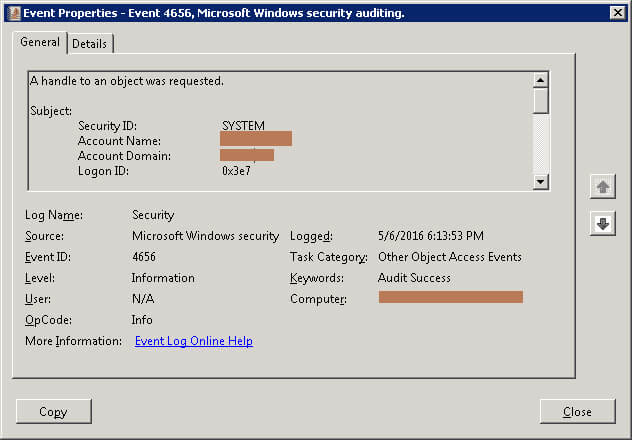Screen dimensions: 632x440
Task: Click the More Information: label
Action: [73, 341]
